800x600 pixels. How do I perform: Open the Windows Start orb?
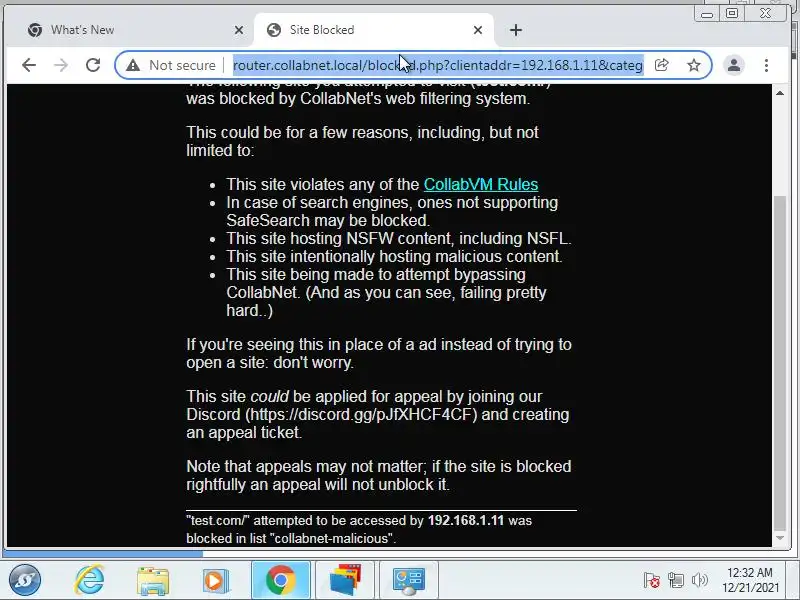coord(24,580)
